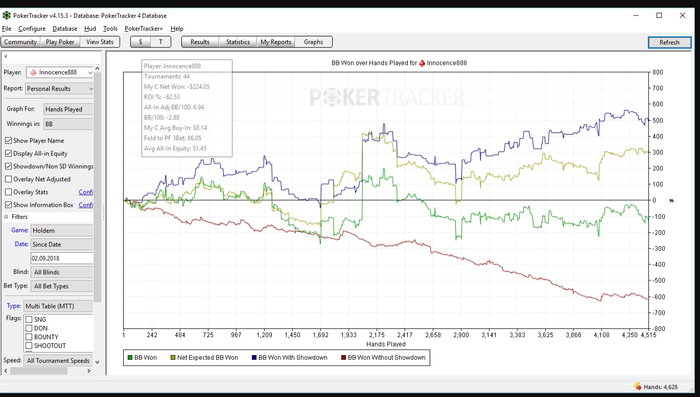Viewport: 700px width, 397px height.
Task: Open Speed dropdown All Tournament Speeds
Action: point(58,360)
